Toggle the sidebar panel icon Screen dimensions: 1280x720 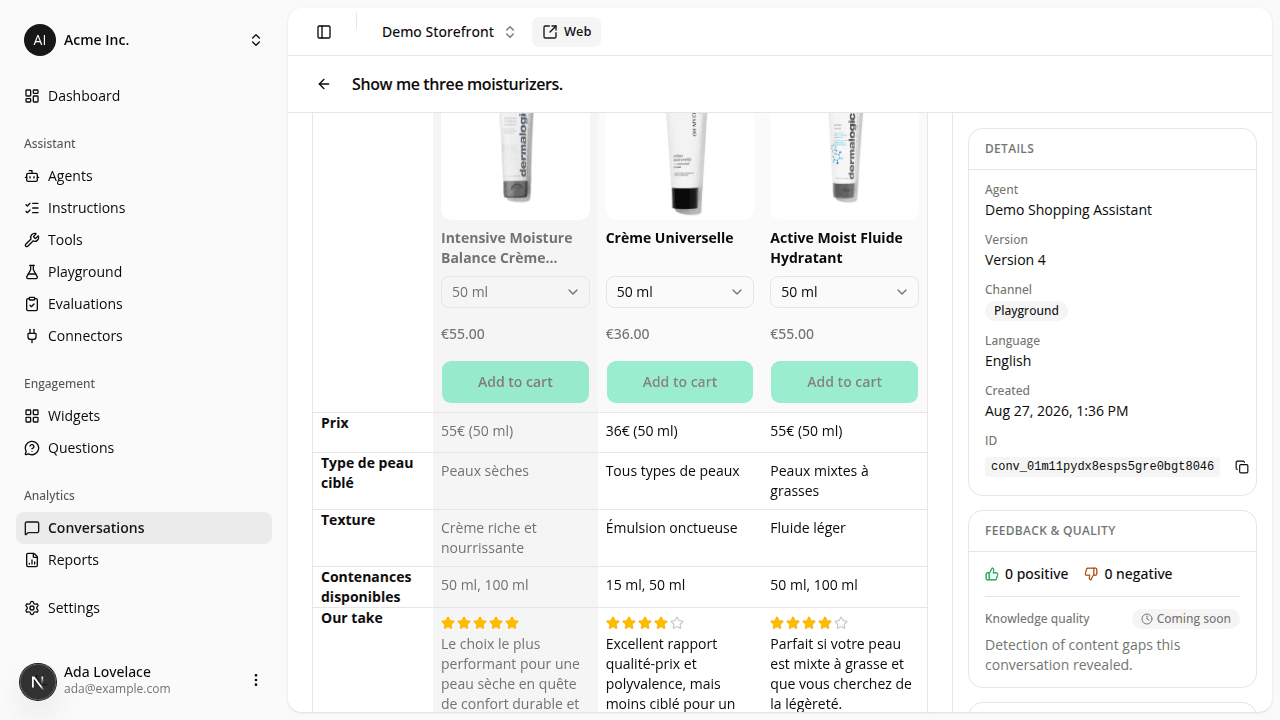324,32
